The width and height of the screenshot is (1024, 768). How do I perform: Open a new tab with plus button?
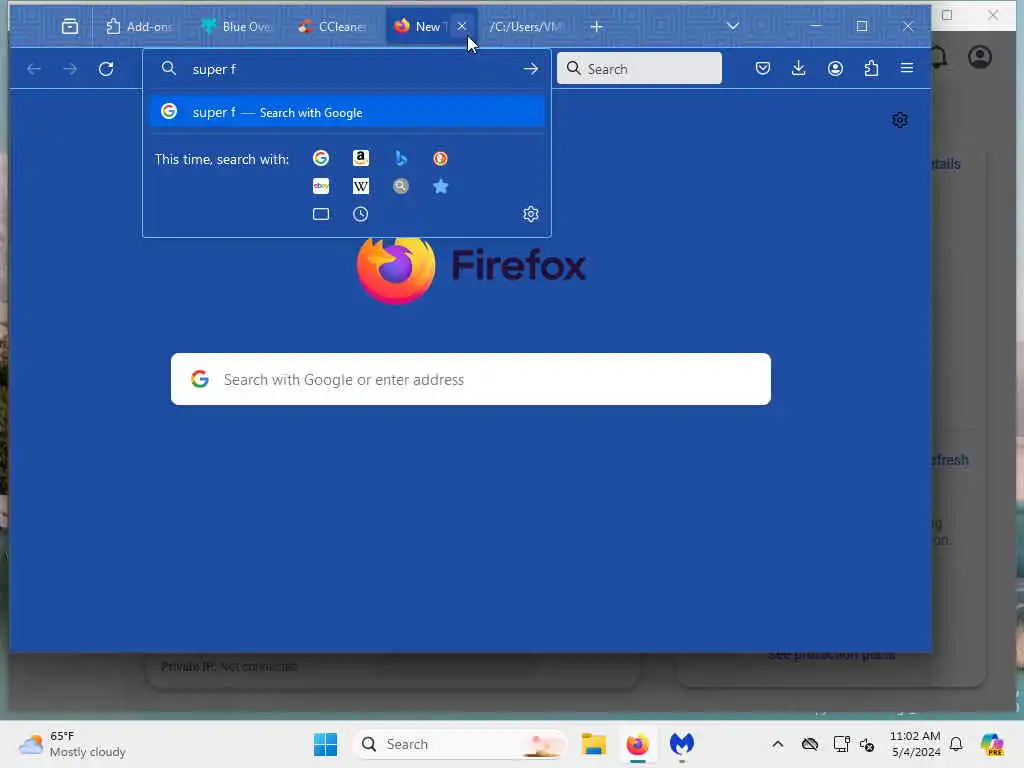tap(596, 27)
